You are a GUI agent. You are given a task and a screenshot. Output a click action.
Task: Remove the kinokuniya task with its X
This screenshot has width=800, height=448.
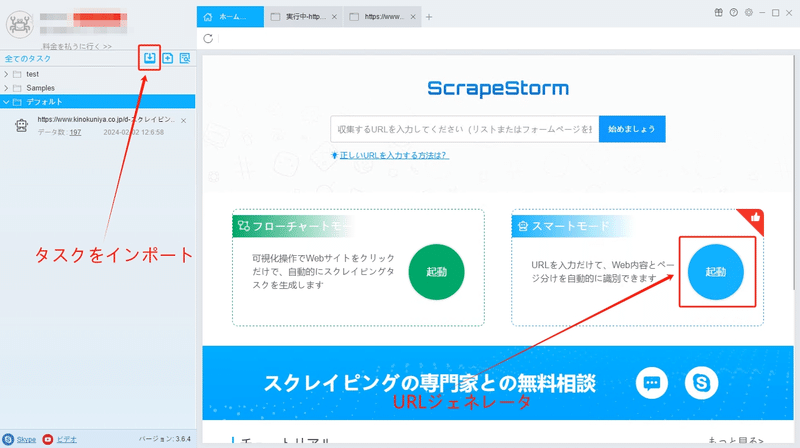point(184,120)
